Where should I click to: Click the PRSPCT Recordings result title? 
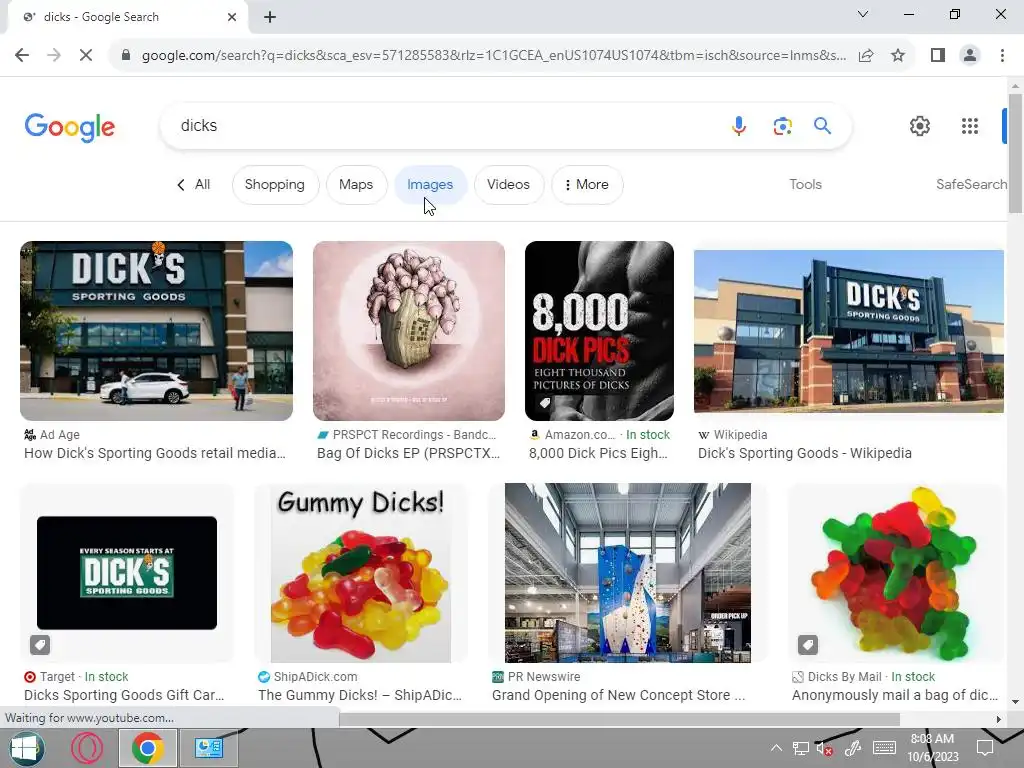408,453
